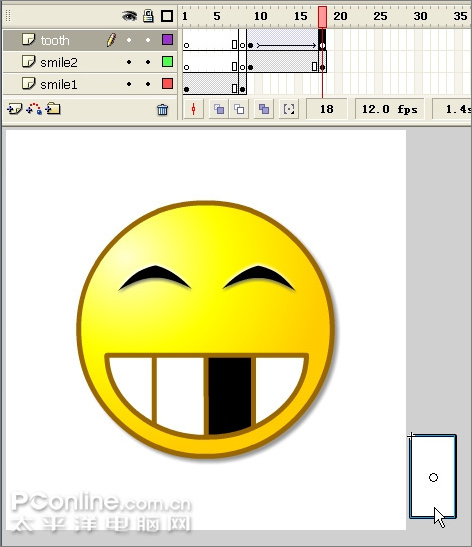Click the Center Frame button

[x=194, y=109]
